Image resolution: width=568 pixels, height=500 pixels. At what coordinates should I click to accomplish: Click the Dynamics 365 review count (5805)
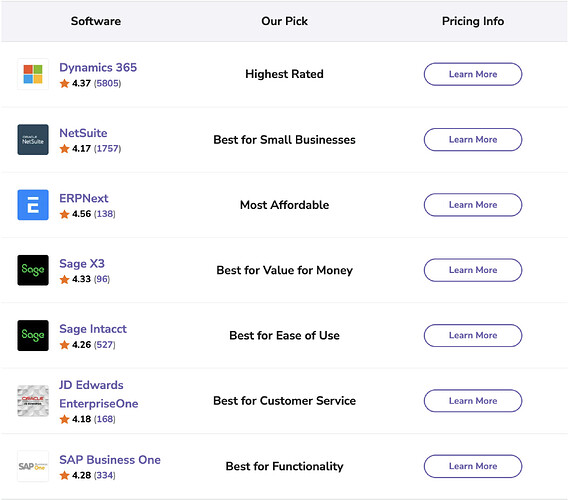click(108, 83)
